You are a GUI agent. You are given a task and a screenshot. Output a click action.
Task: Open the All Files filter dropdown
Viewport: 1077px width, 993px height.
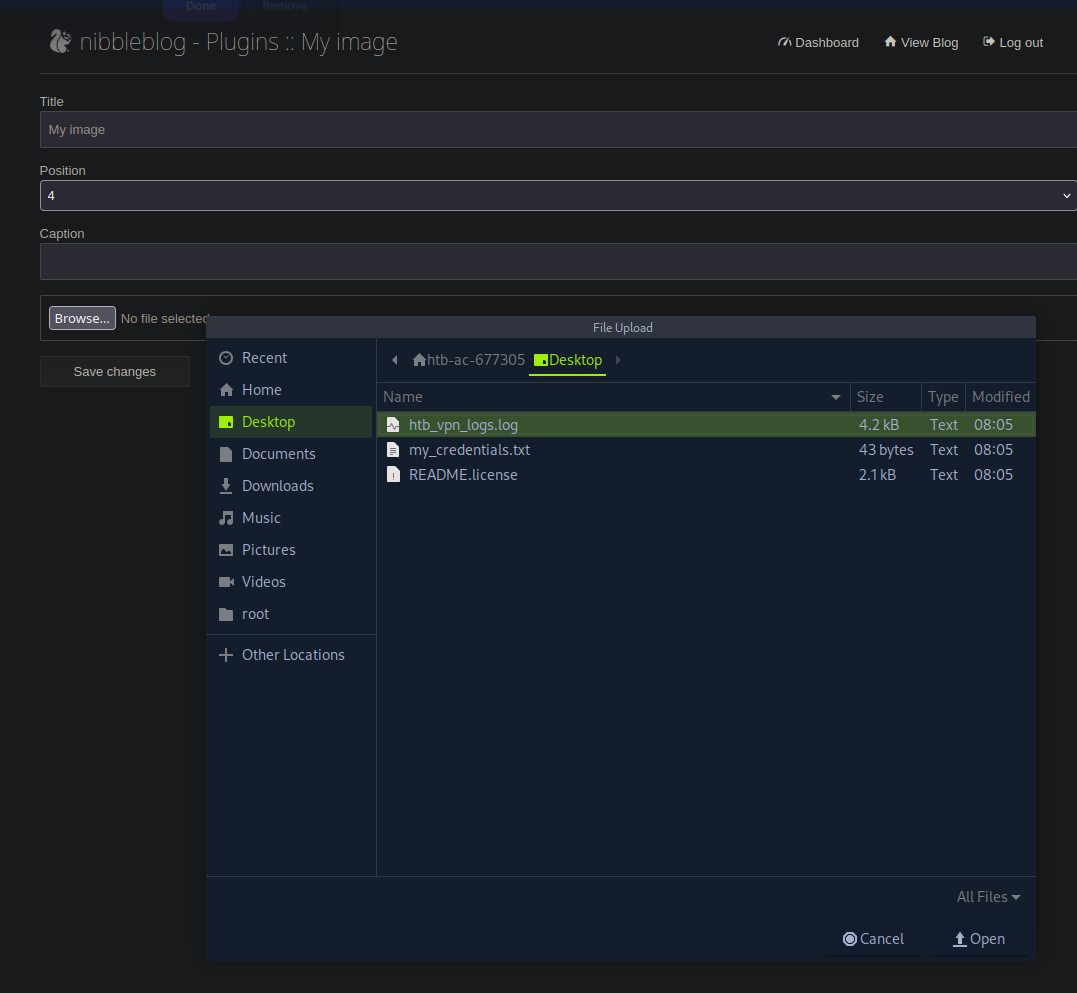988,897
